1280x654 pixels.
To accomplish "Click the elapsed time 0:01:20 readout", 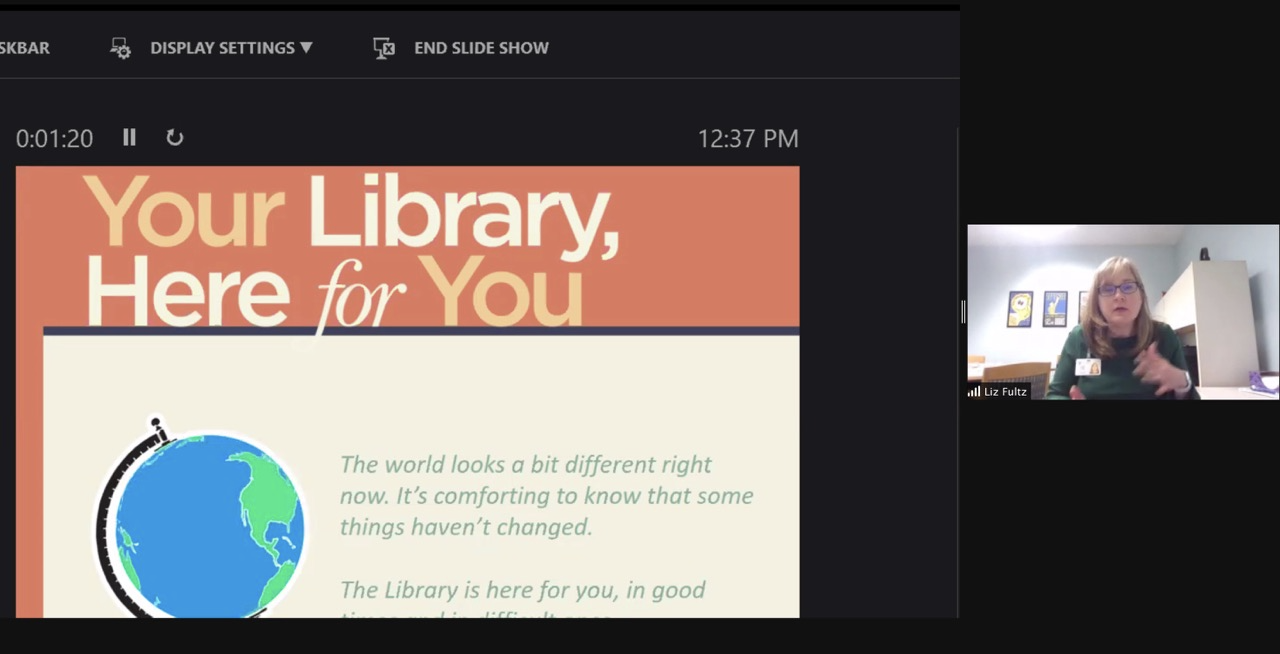I will pyautogui.click(x=54, y=139).
